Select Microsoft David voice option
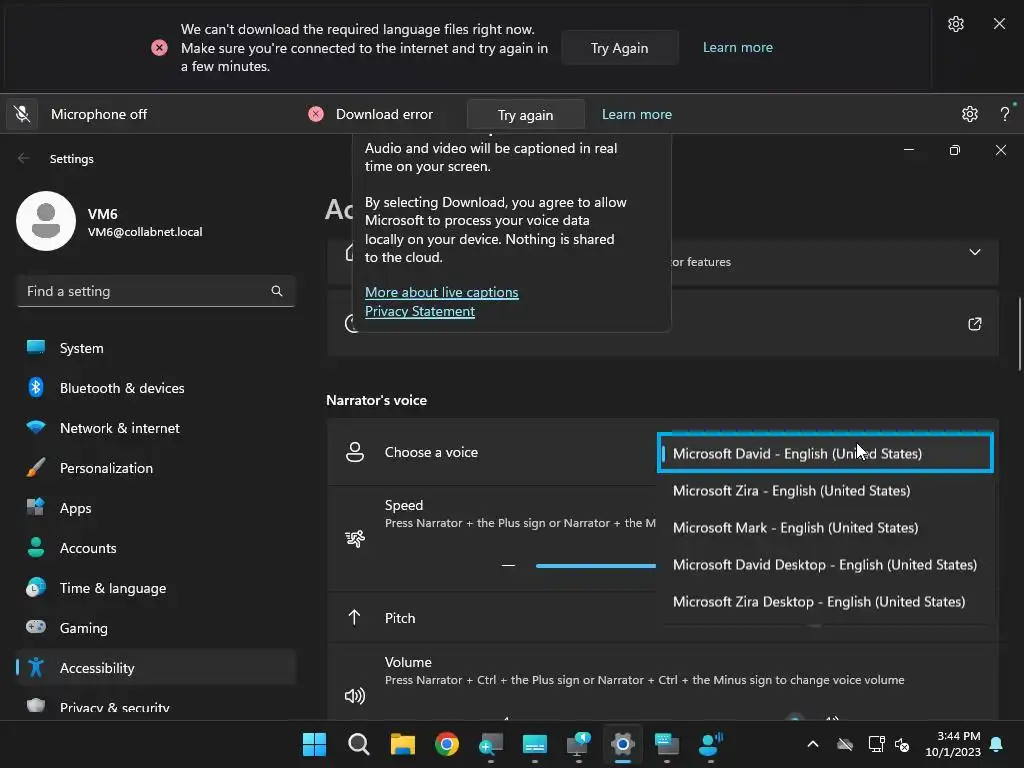 [825, 453]
